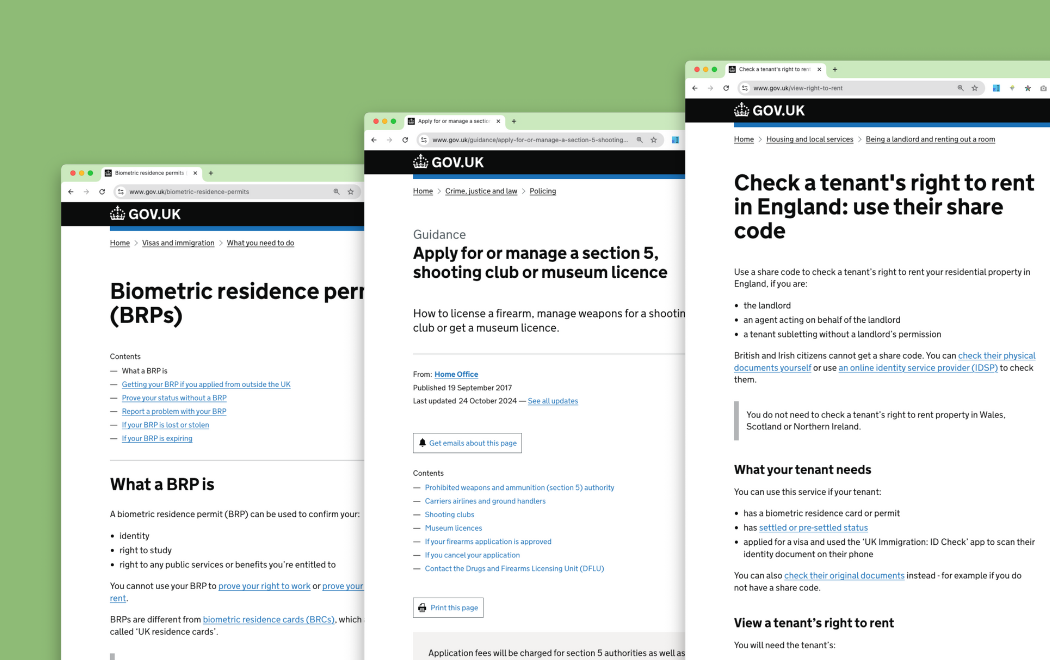Click the address bar showing view-right-to-rent URL
The image size is (1050, 660).
pyautogui.click(x=850, y=88)
